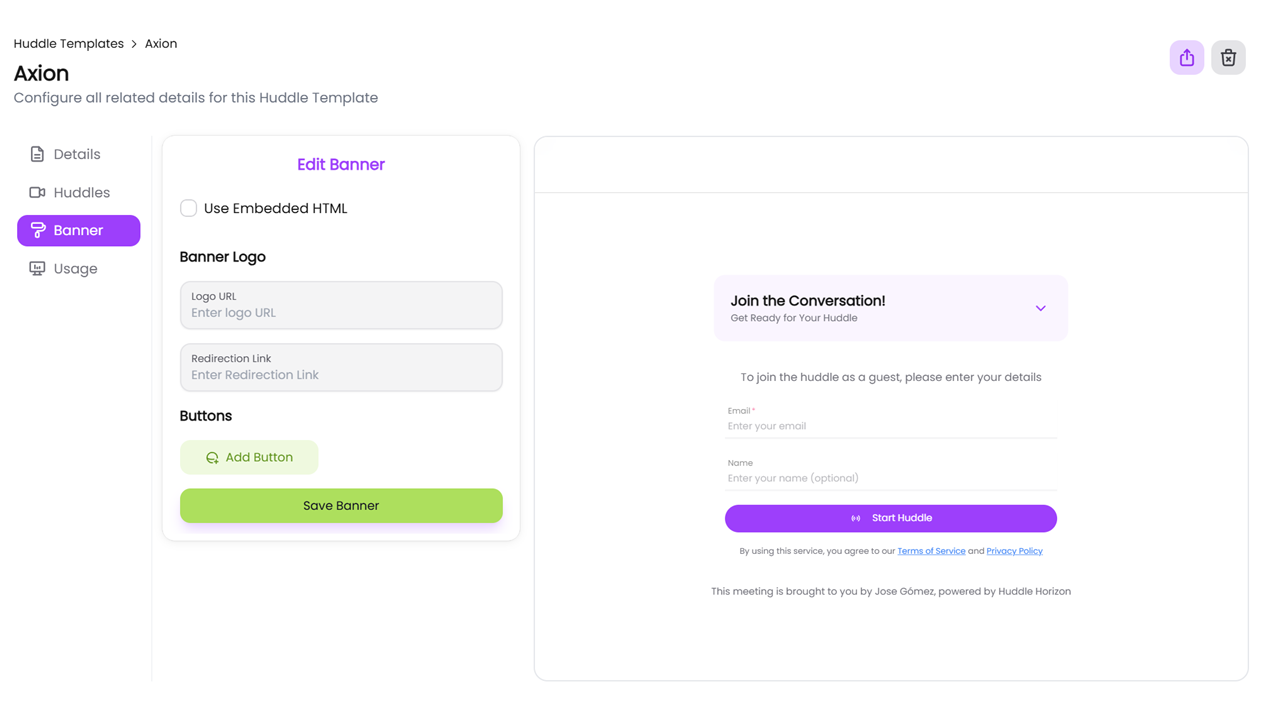Image resolution: width=1280 pixels, height=720 pixels.
Task: Select the Banner key icon in sidebar
Action: (x=37, y=230)
